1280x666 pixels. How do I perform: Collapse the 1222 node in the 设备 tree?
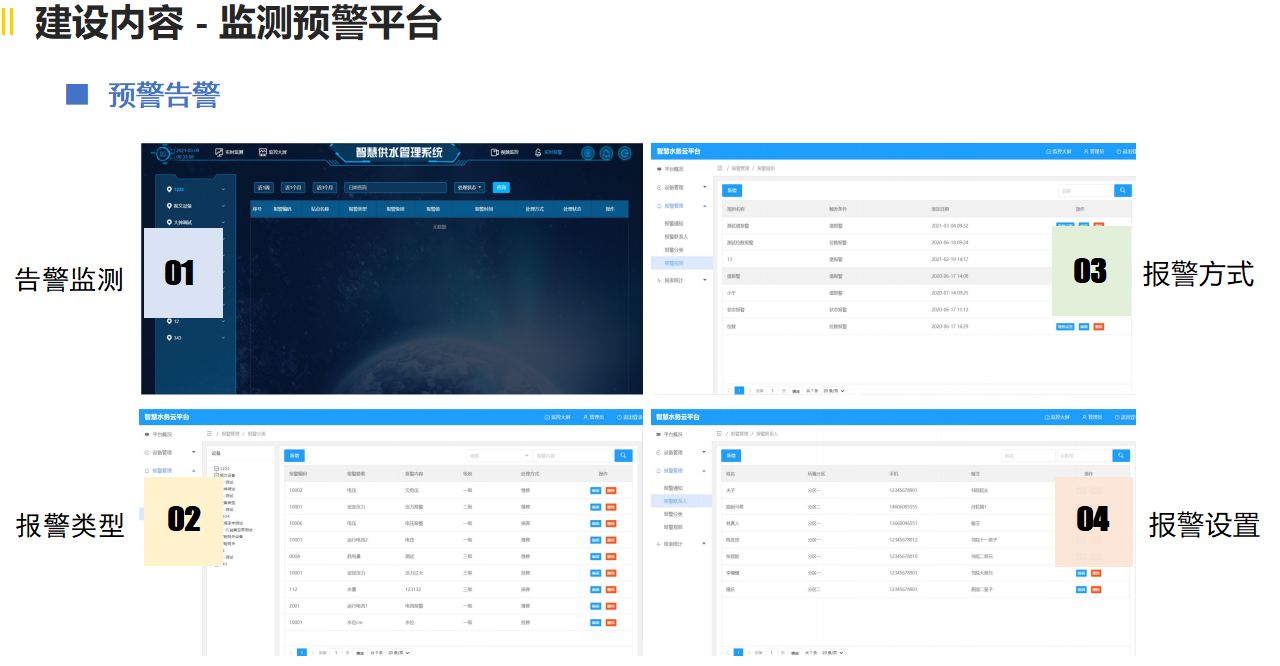(217, 468)
